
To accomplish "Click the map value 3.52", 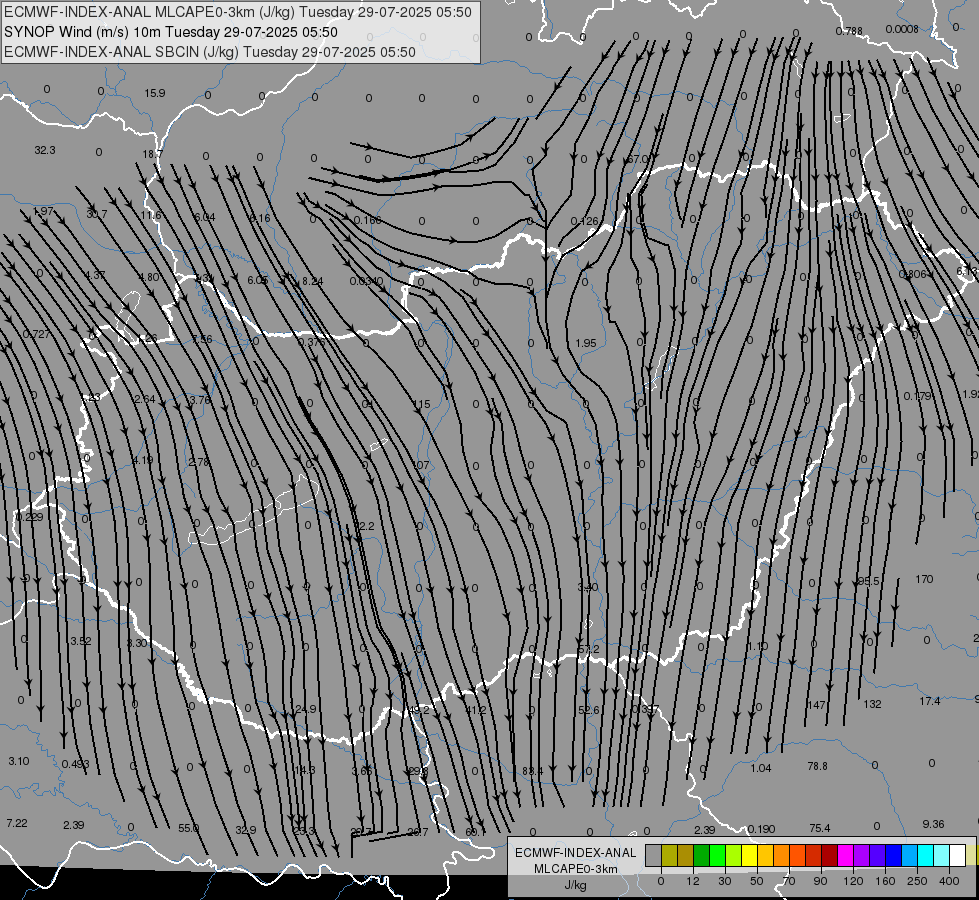I will tap(81, 641).
